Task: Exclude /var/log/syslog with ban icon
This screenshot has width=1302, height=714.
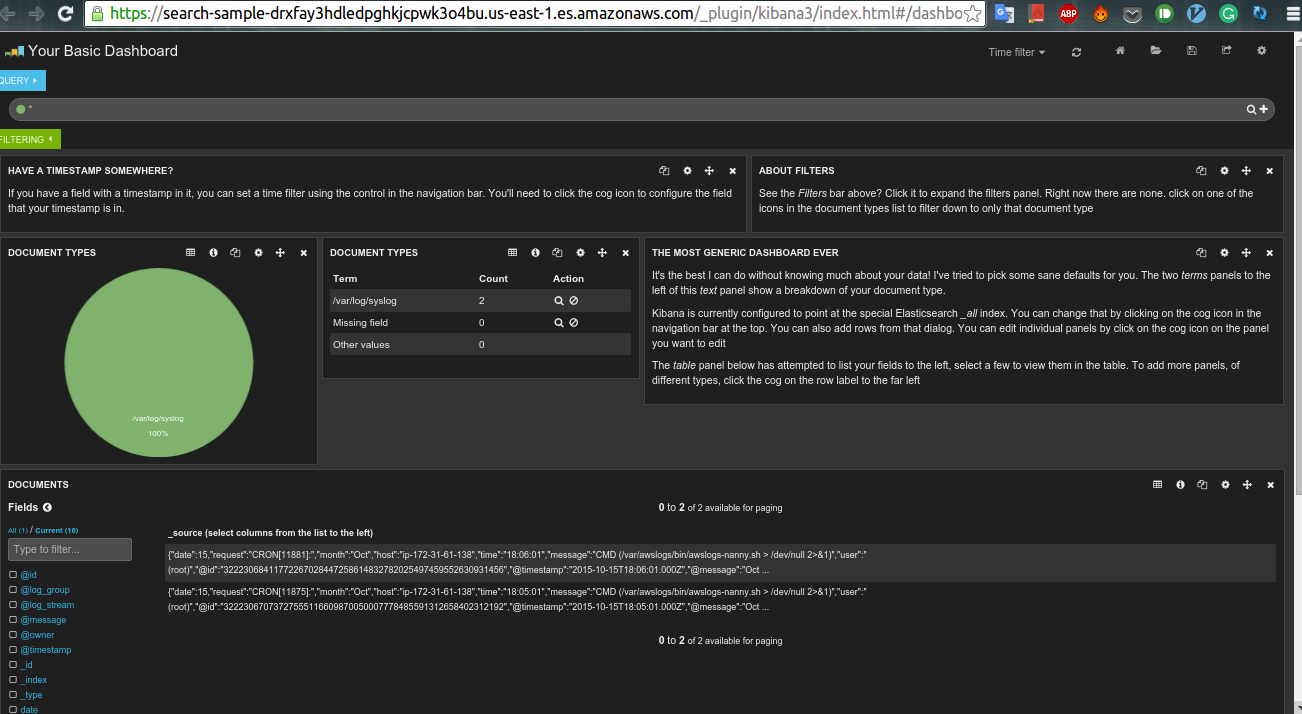Action: coord(573,300)
